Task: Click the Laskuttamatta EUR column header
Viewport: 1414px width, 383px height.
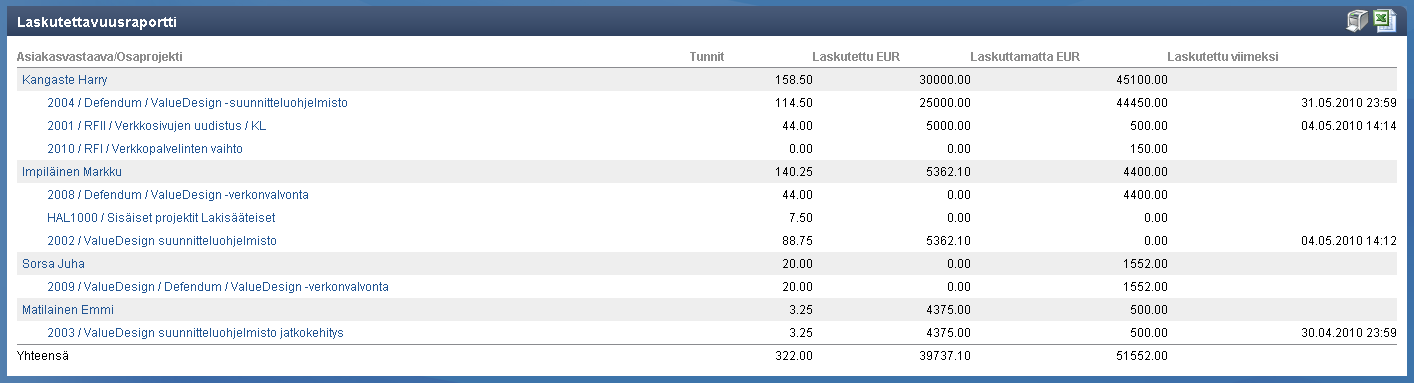Action: 1025,56
